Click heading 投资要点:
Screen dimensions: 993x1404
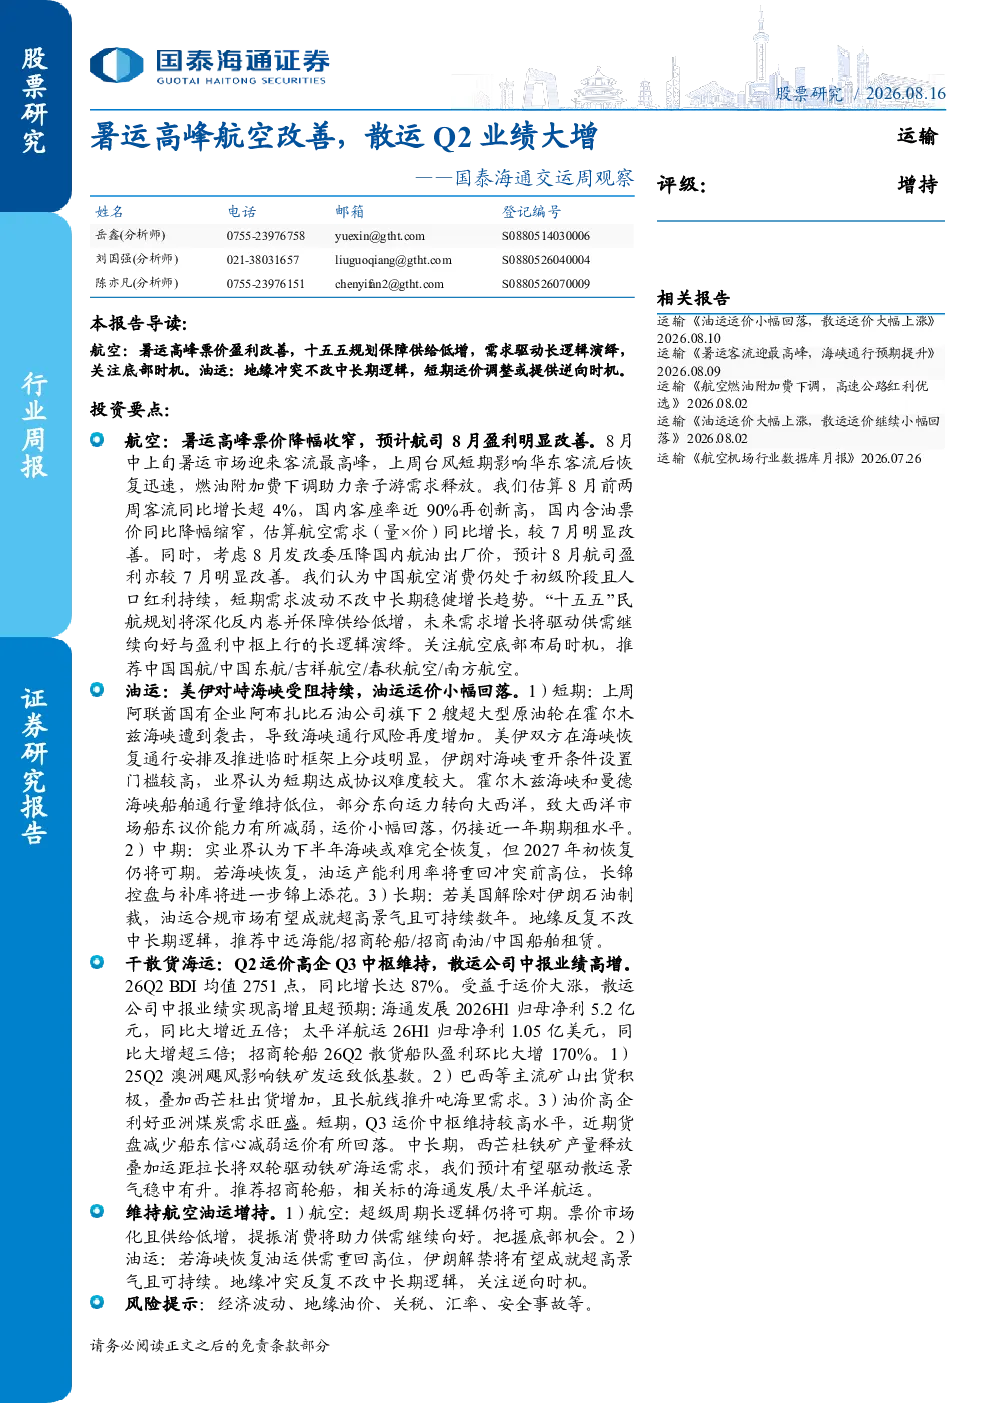coord(130,409)
